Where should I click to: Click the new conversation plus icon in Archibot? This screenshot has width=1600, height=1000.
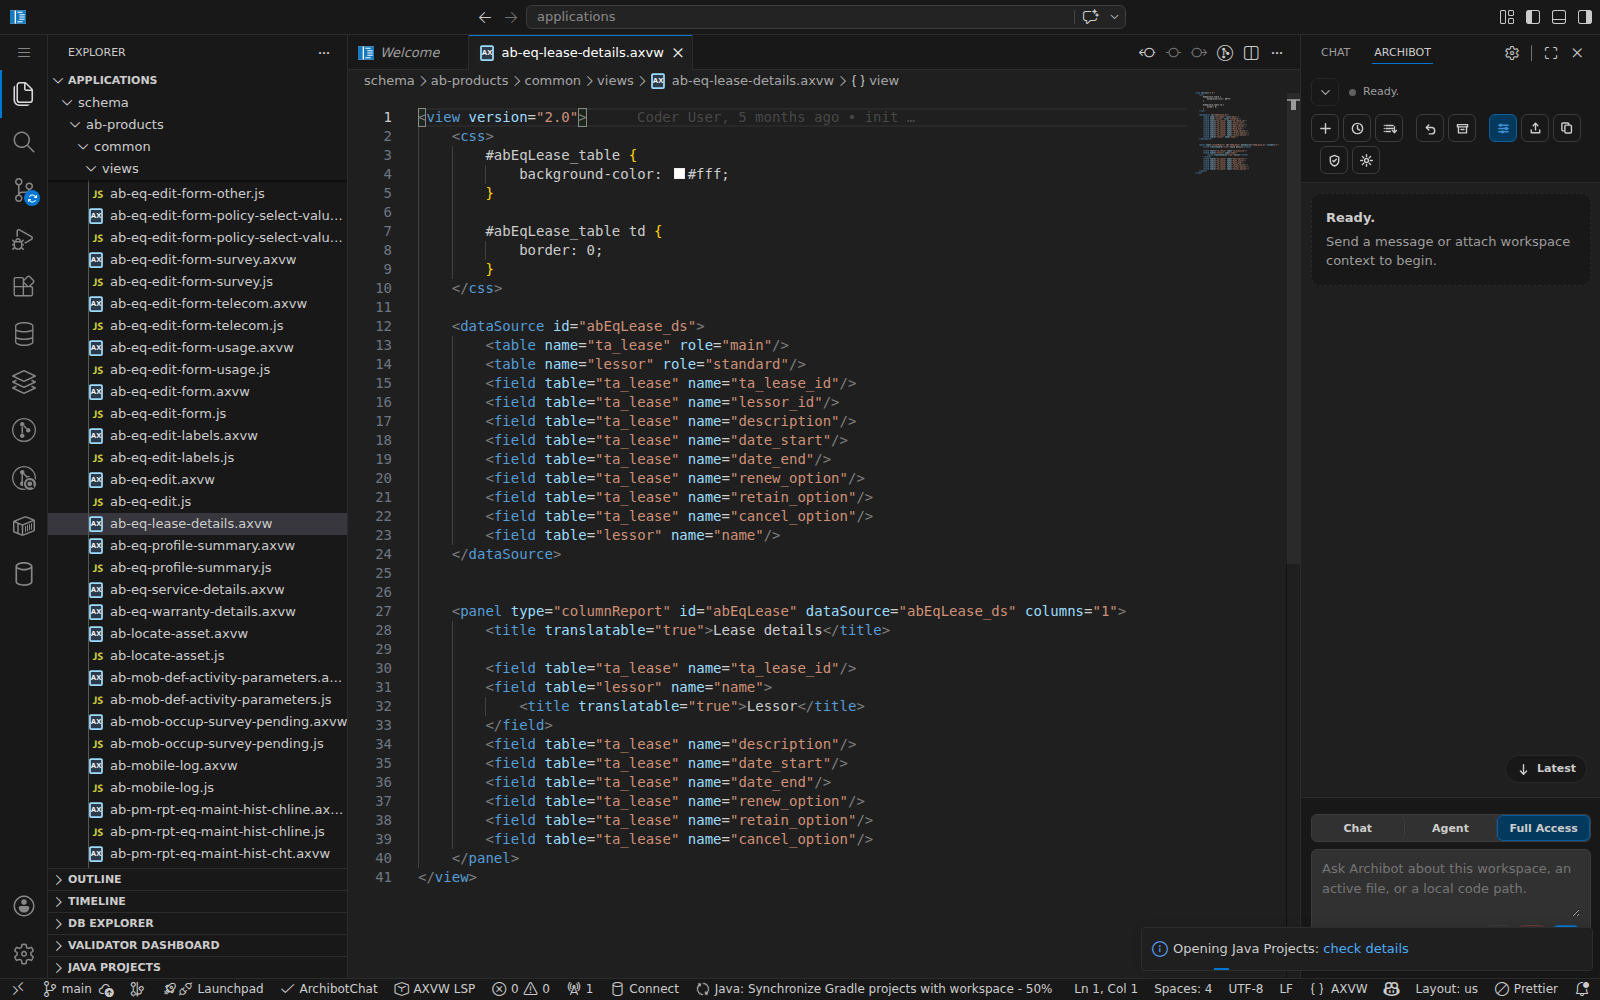coord(1325,128)
